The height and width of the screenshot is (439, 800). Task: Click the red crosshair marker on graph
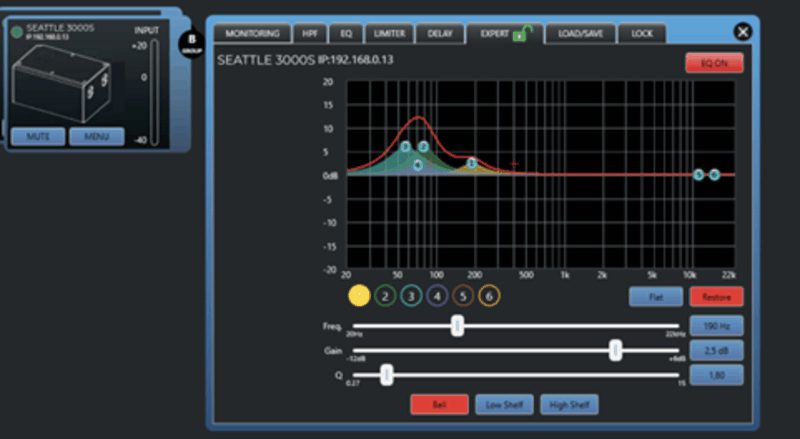(514, 164)
